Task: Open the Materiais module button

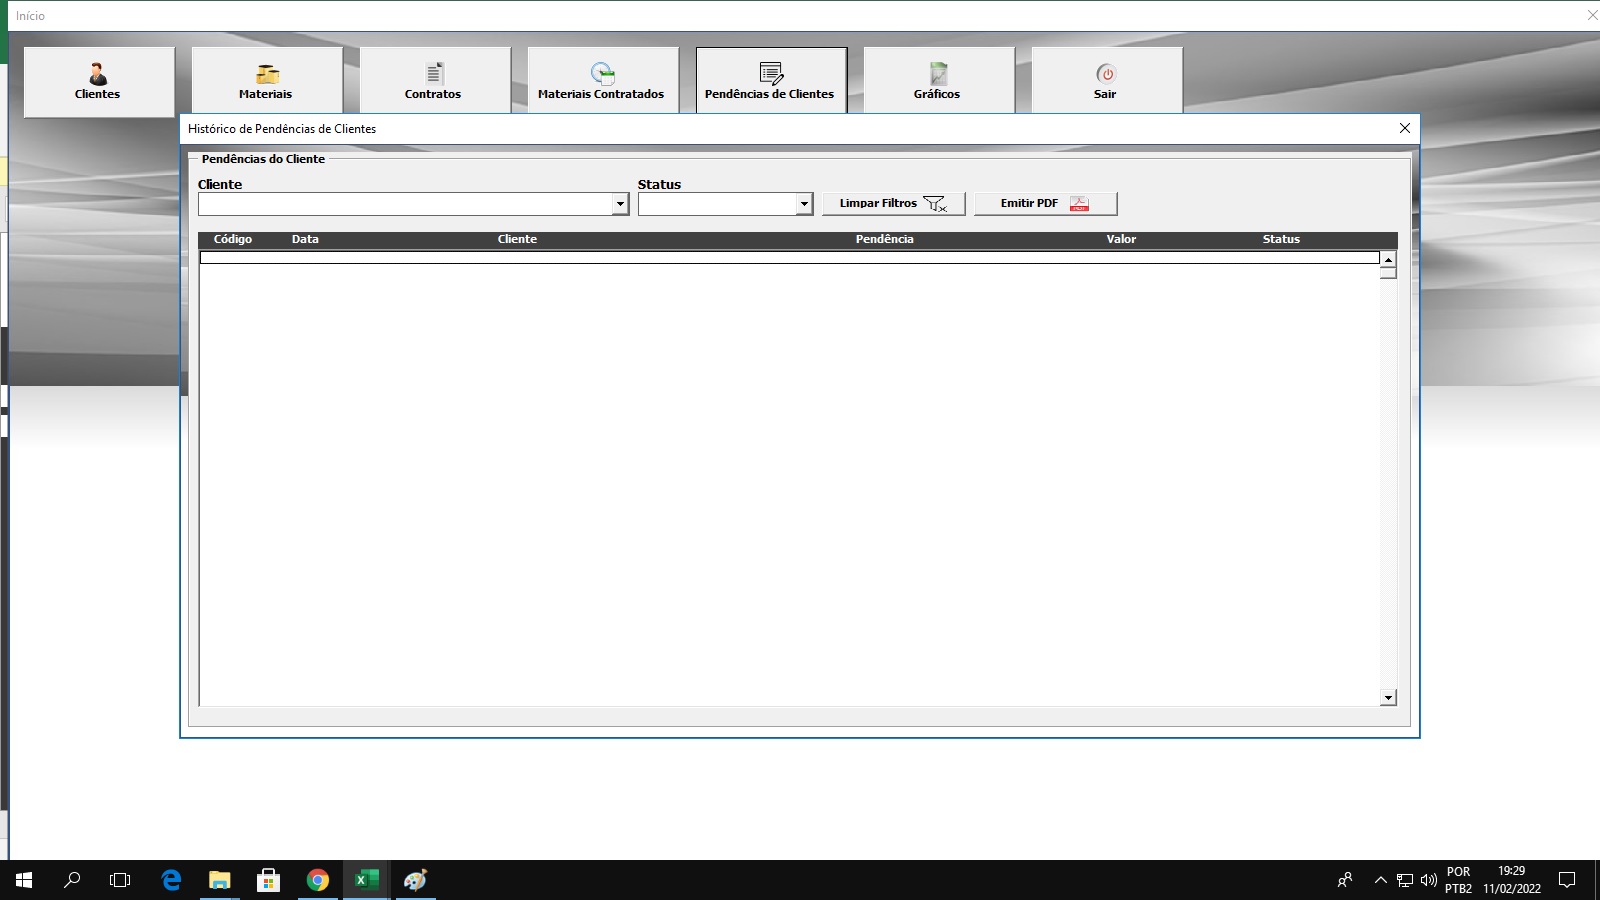Action: (x=266, y=82)
